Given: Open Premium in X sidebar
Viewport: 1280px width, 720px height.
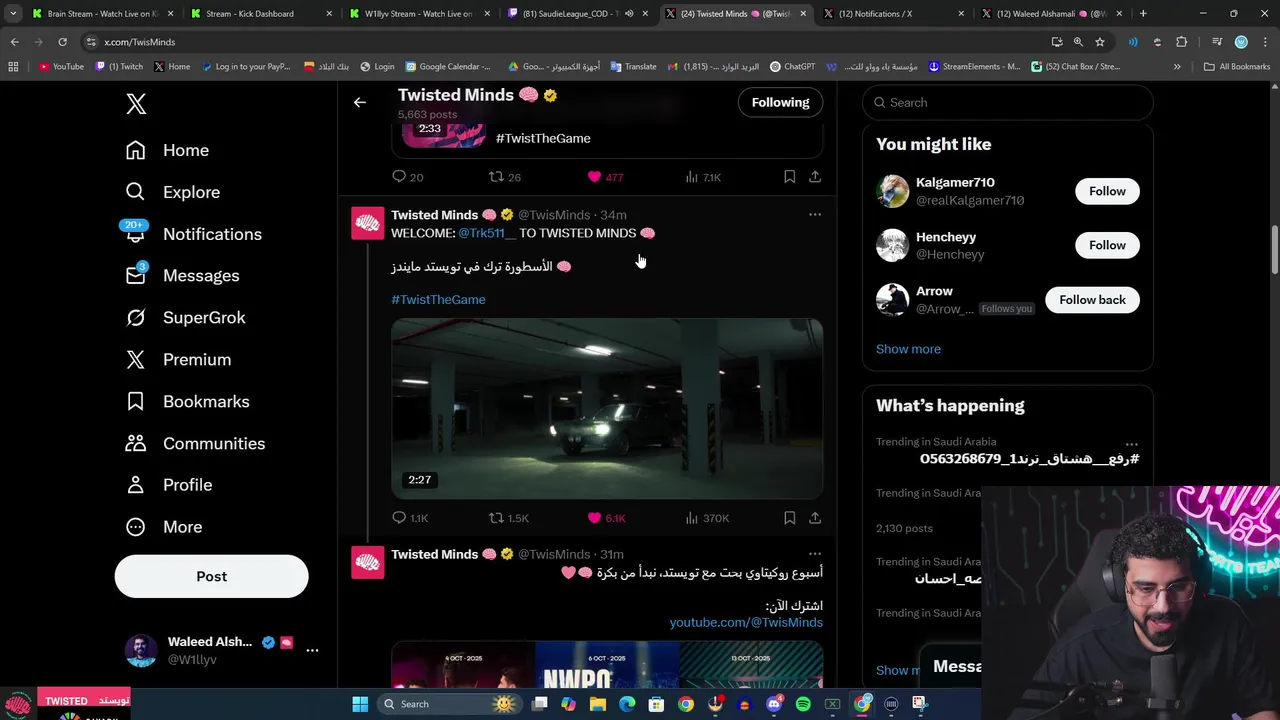Looking at the screenshot, I should [x=178, y=360].
